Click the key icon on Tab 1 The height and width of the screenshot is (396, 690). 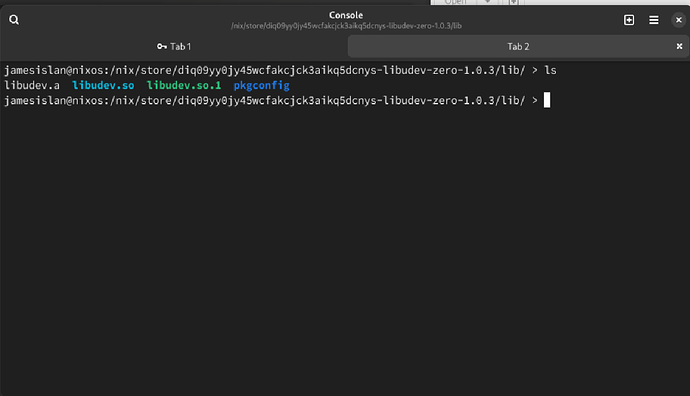point(161,47)
